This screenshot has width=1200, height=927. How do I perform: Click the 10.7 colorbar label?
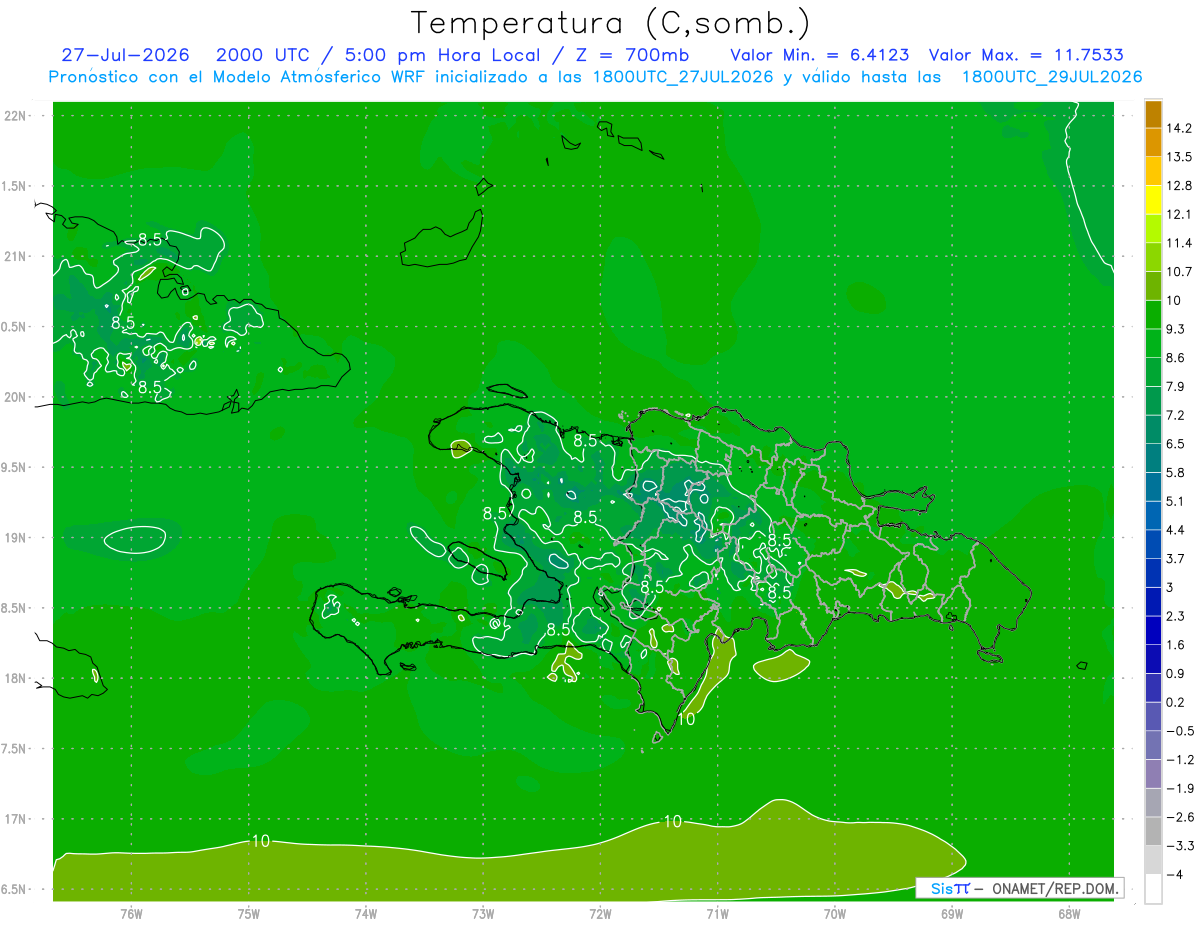point(1179,272)
